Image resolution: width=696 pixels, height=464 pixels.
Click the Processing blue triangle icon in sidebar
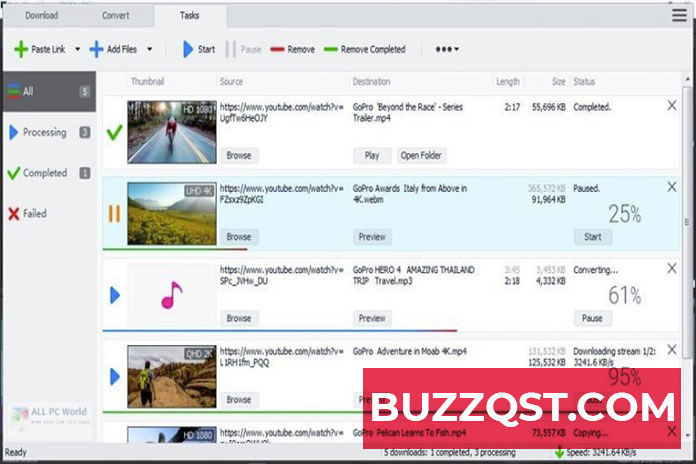pos(13,132)
